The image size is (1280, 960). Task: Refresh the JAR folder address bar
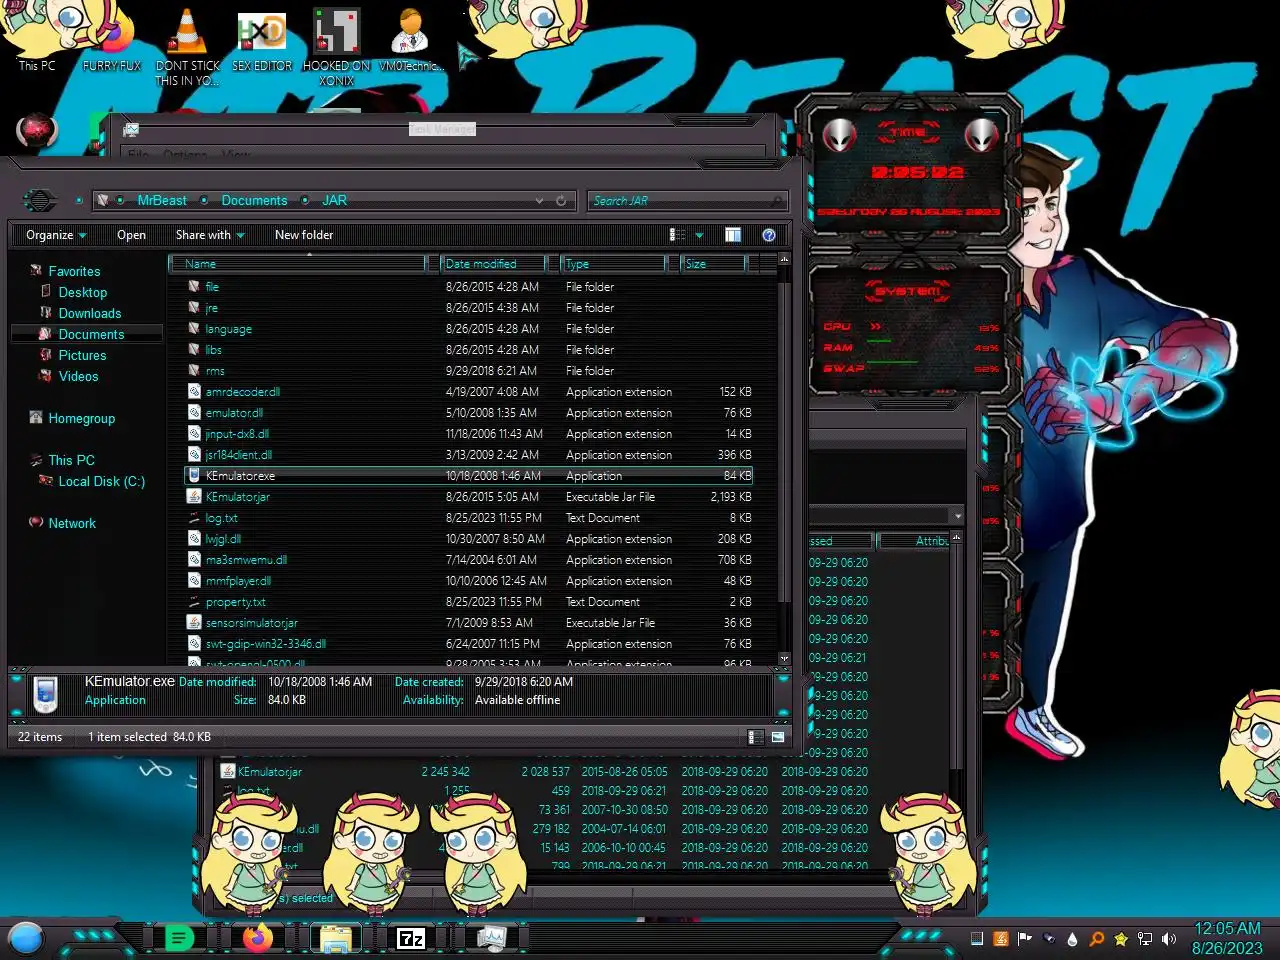coord(561,201)
